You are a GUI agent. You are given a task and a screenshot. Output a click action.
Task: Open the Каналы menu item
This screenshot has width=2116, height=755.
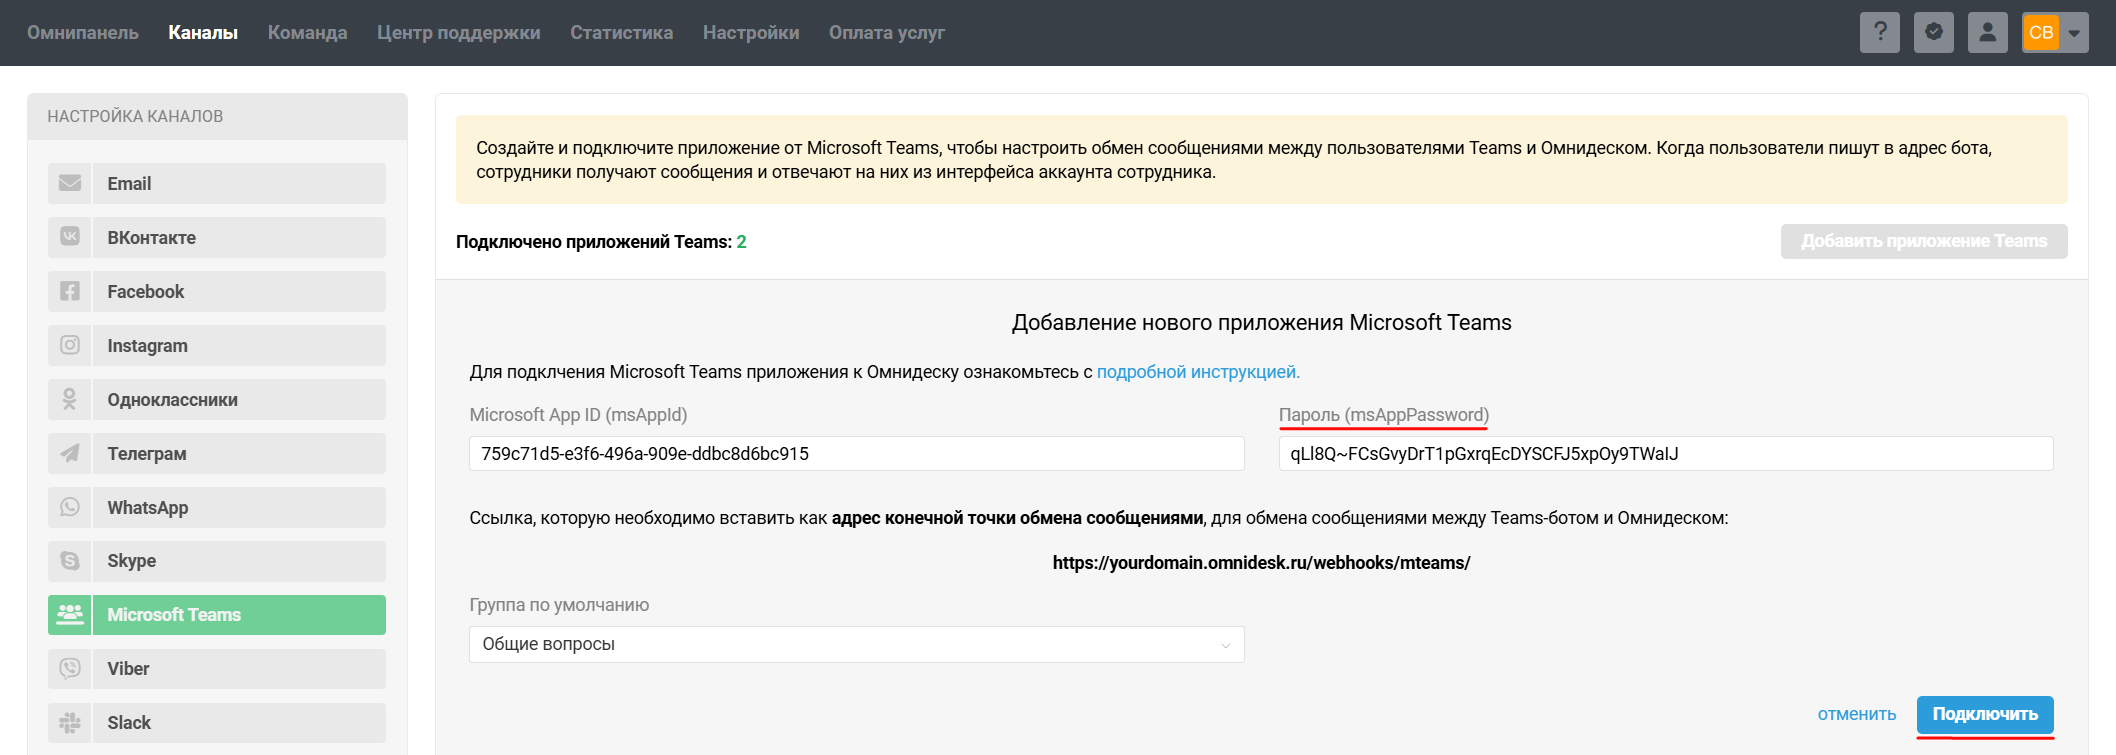(203, 33)
